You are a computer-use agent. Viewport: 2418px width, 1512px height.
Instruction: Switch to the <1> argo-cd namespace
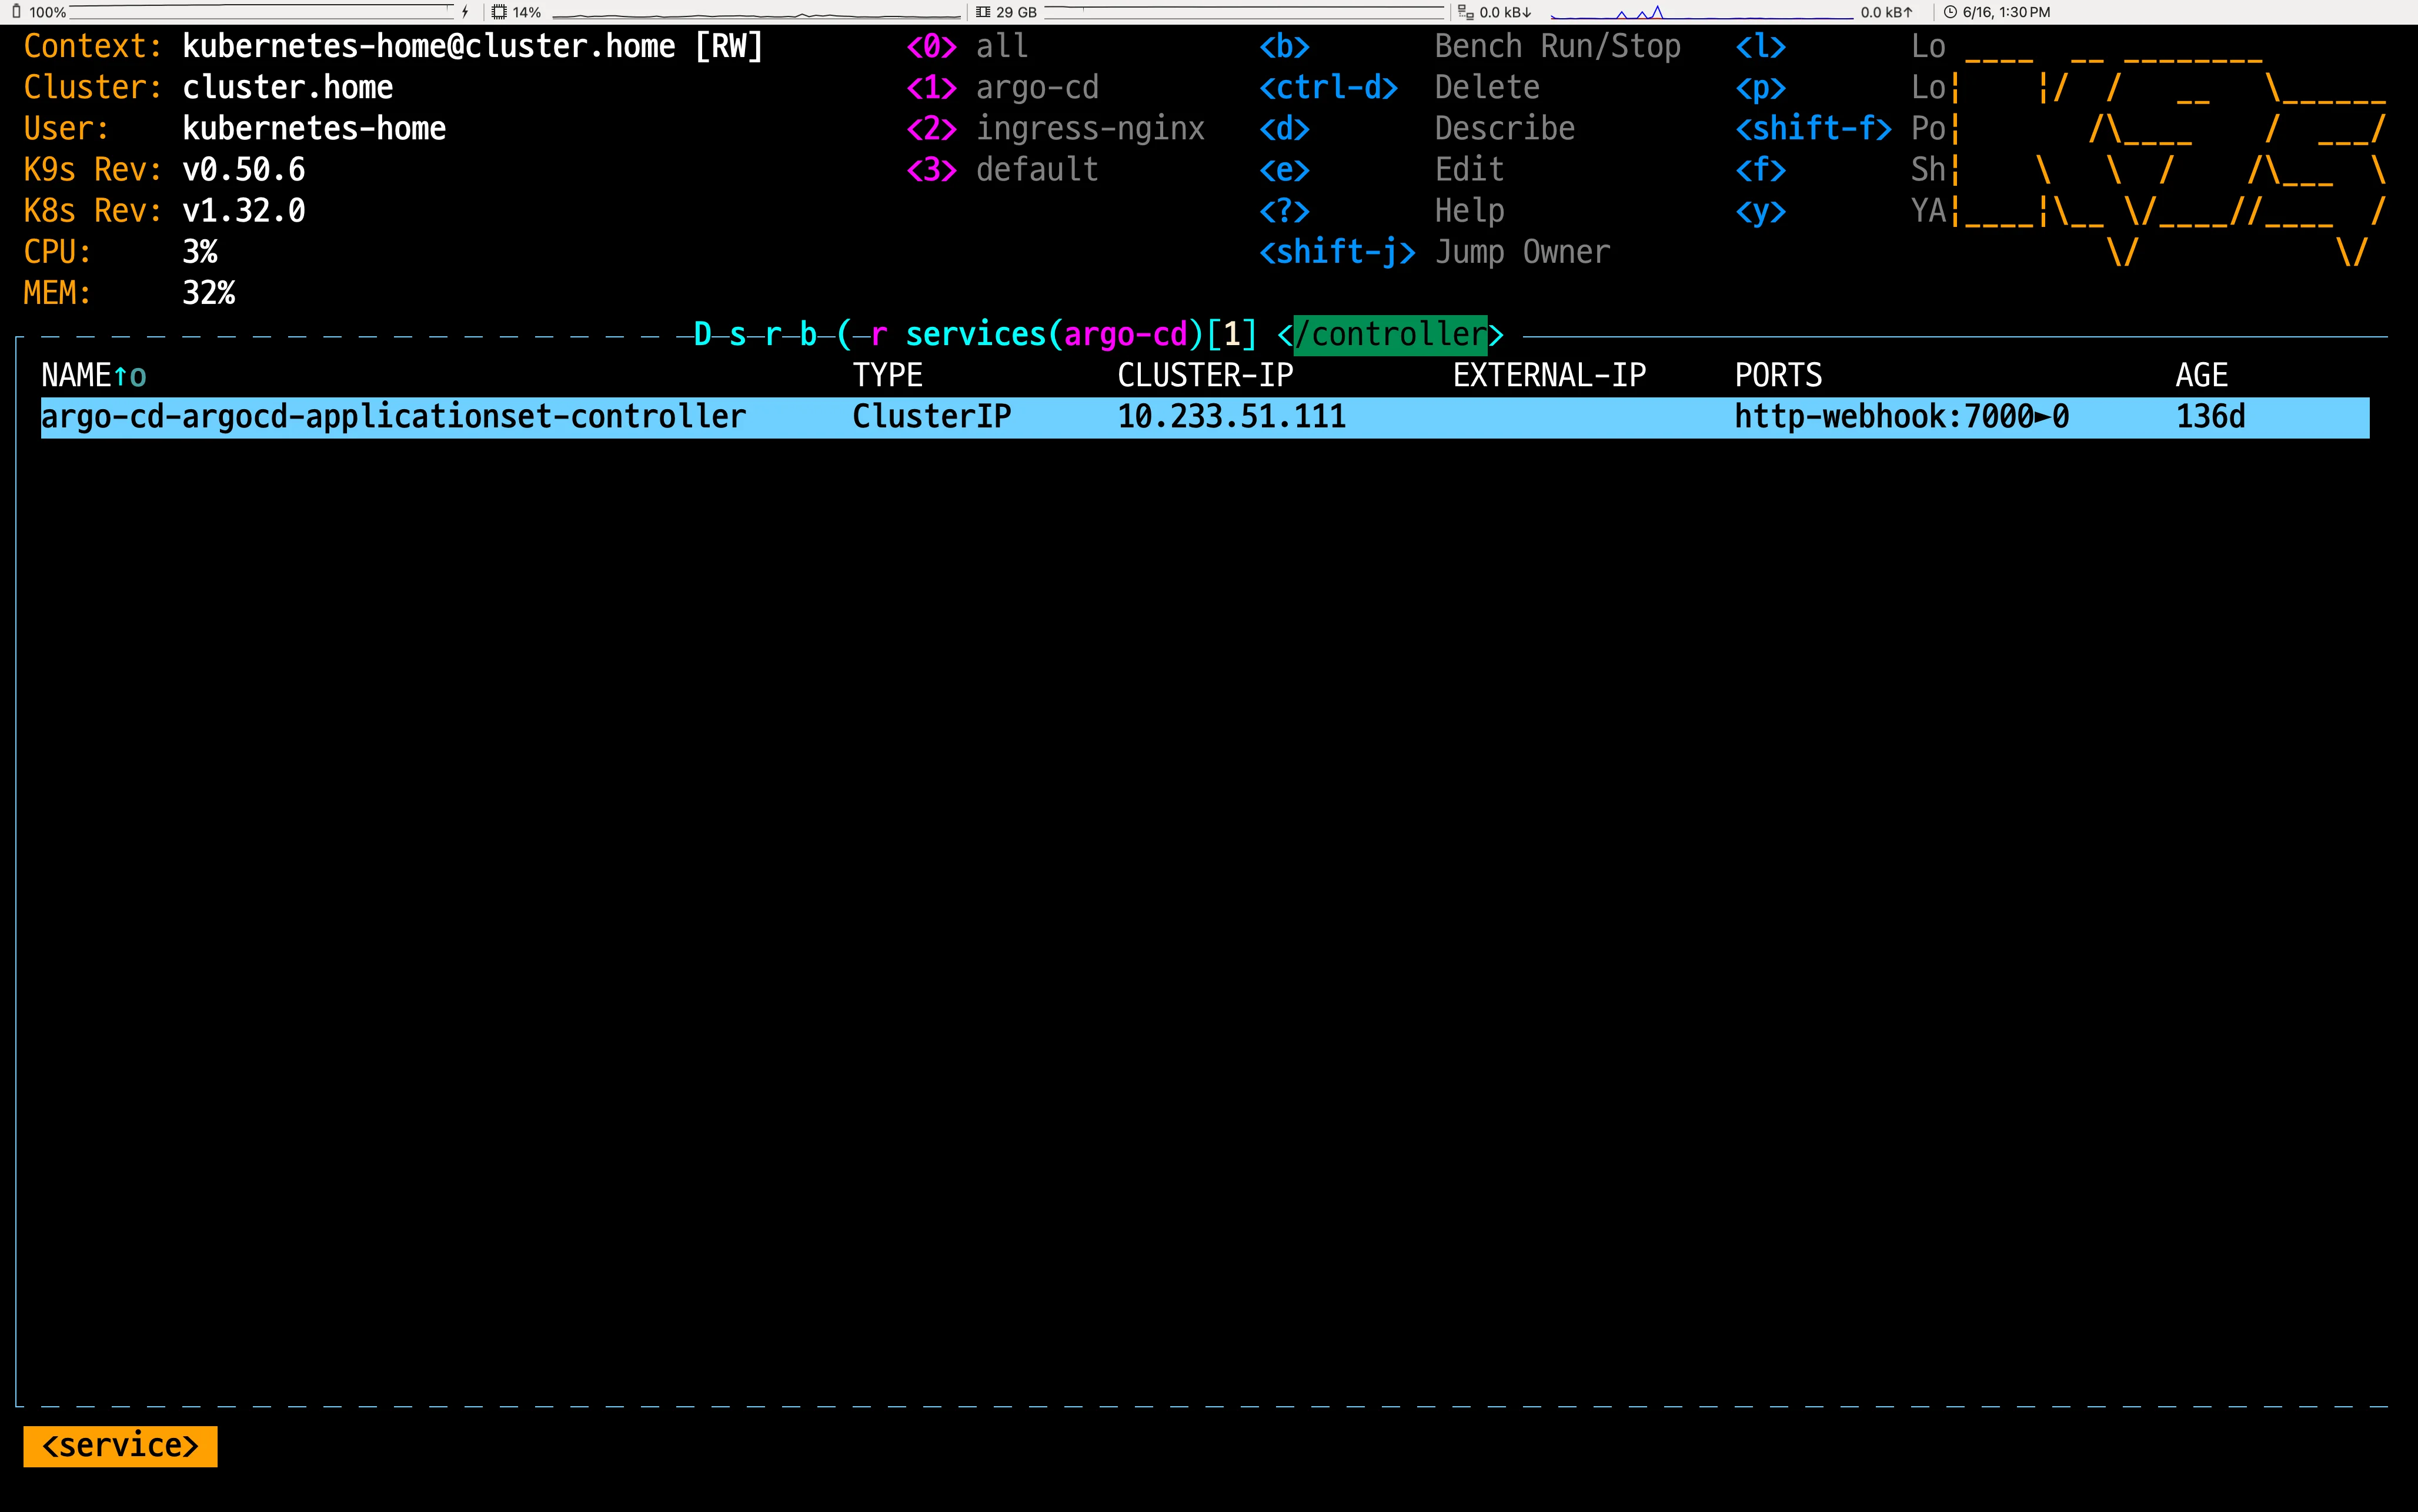pos(1002,88)
